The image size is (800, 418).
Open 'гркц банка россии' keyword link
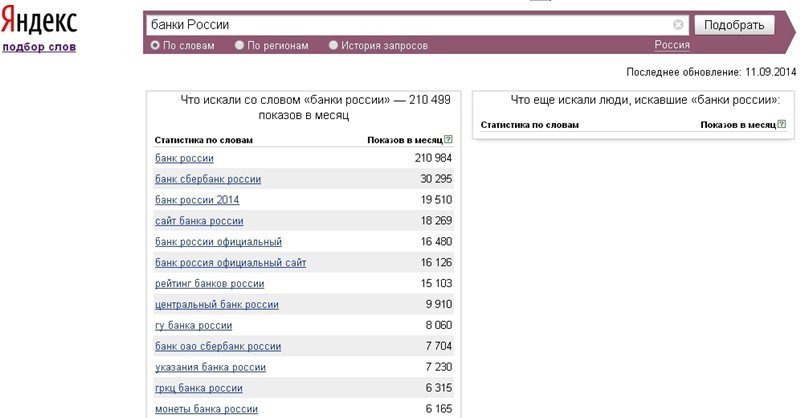pos(198,388)
